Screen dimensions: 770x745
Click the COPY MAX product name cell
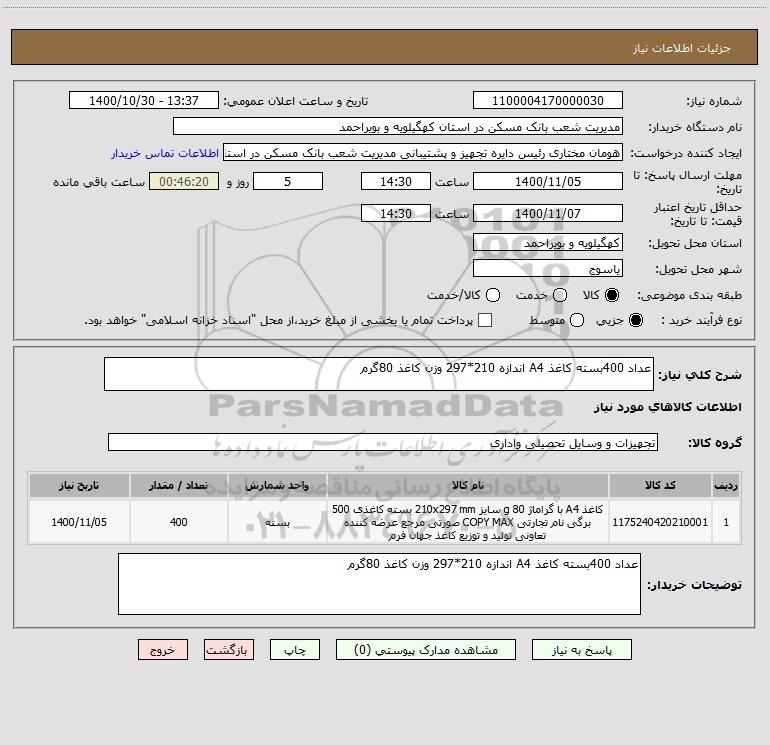tap(468, 522)
